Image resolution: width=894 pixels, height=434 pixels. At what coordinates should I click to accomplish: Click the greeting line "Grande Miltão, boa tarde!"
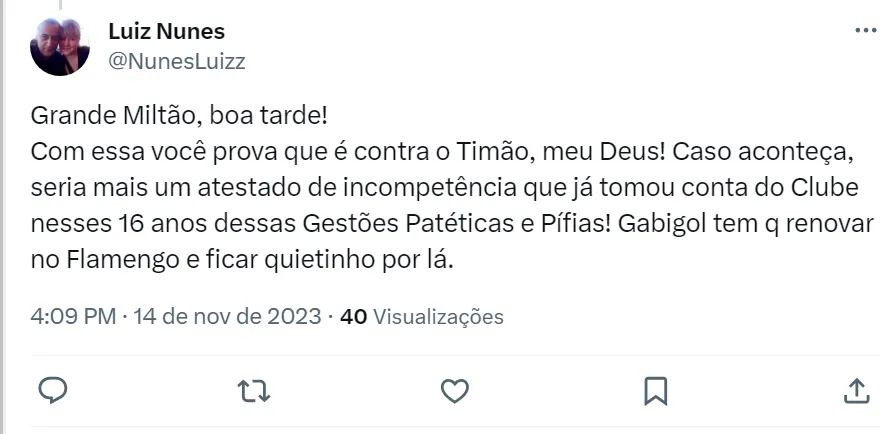point(179,115)
